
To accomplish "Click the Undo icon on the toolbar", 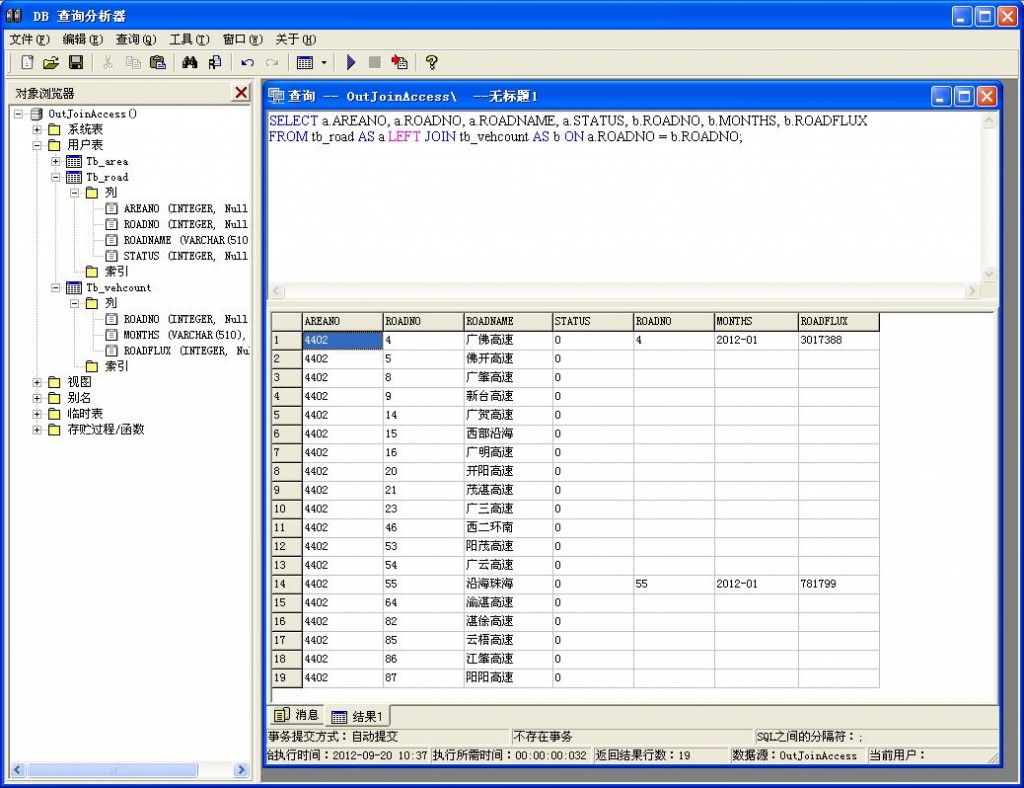I will point(246,62).
